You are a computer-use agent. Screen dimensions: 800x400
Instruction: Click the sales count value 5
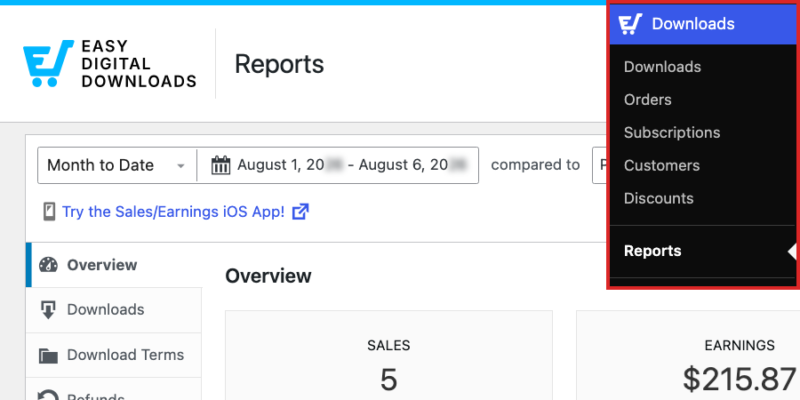click(x=389, y=380)
